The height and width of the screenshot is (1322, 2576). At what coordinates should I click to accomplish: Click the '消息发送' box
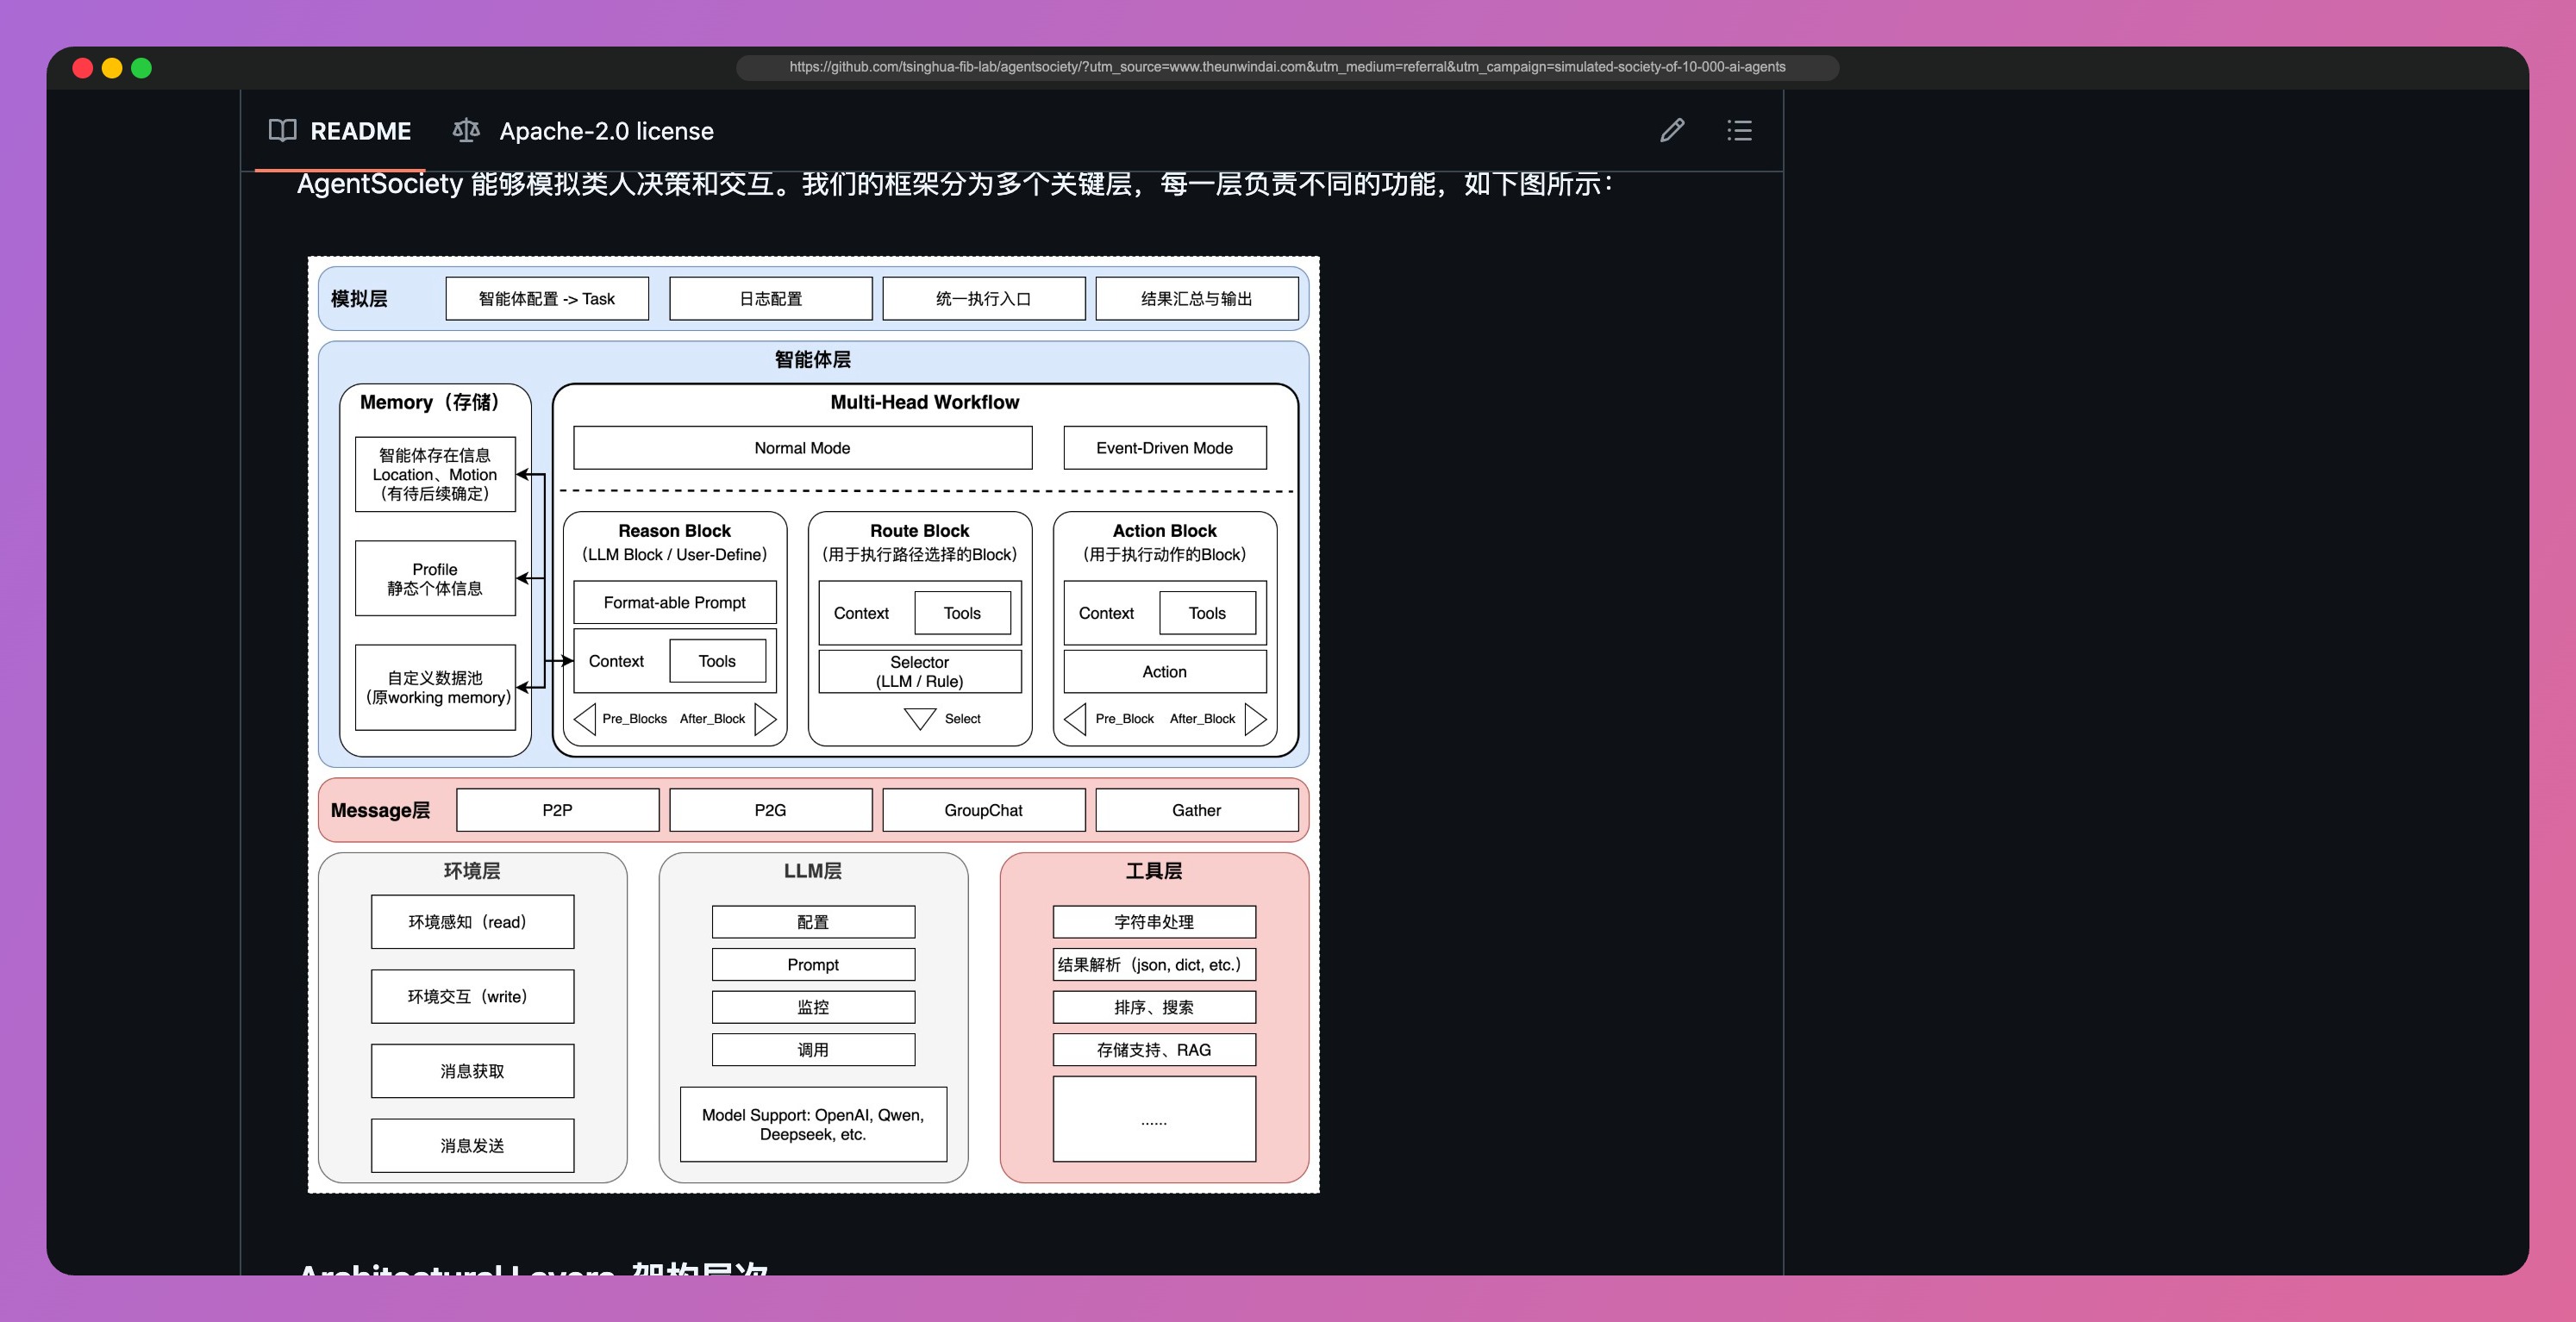click(x=472, y=1146)
